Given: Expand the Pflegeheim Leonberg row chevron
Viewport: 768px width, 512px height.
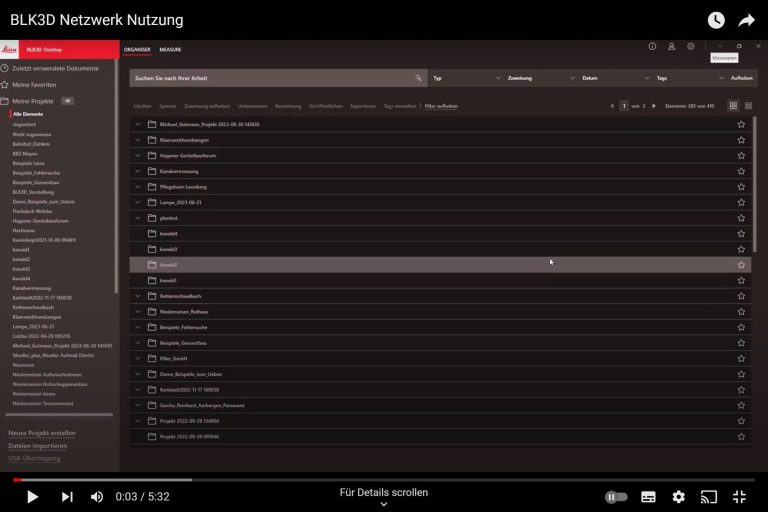Looking at the screenshot, I should coord(138,187).
